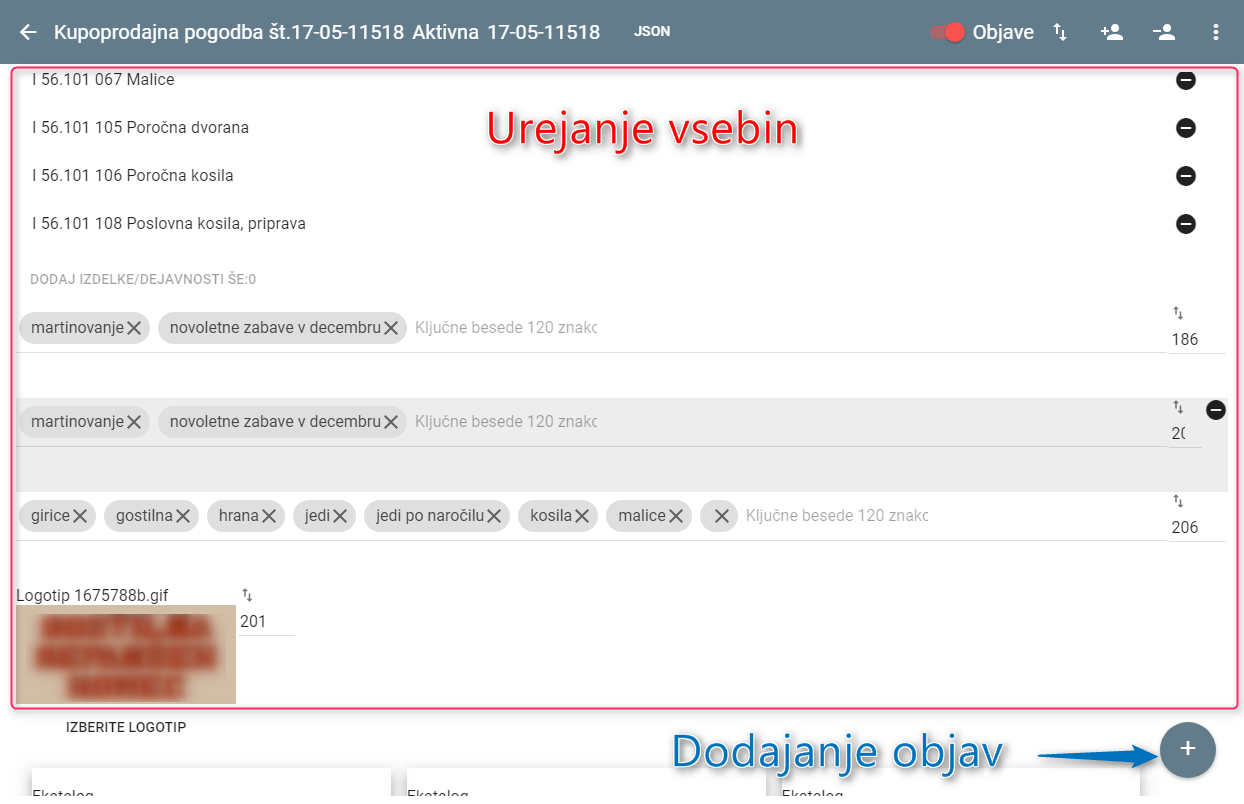
Task: Remove the 'girice' keyword chip
Action: pos(81,516)
